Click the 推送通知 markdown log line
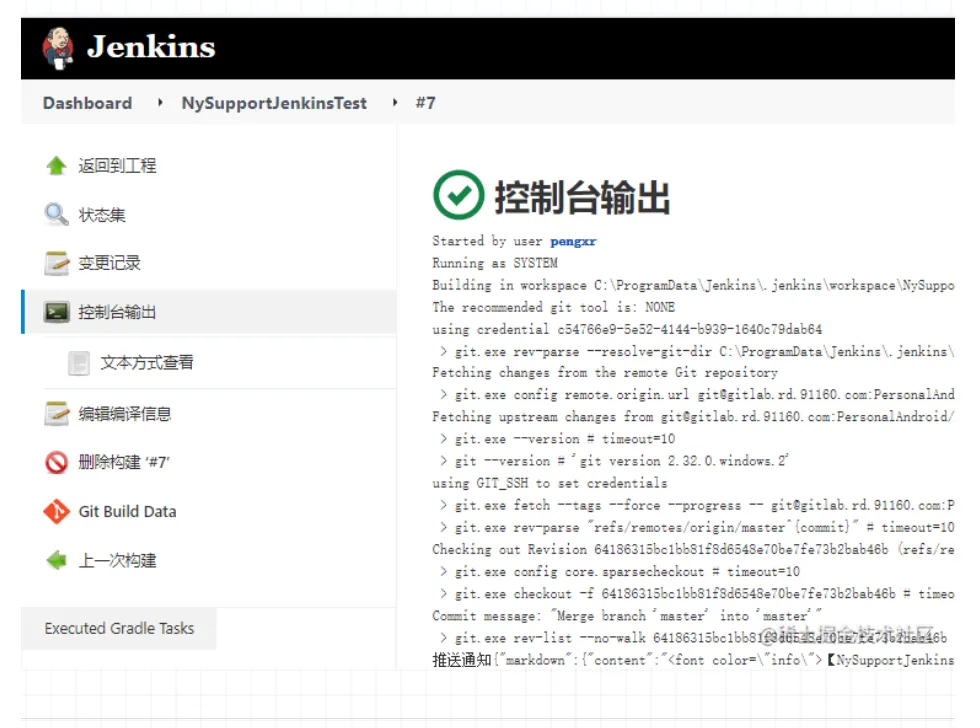980x728 pixels. [693, 661]
